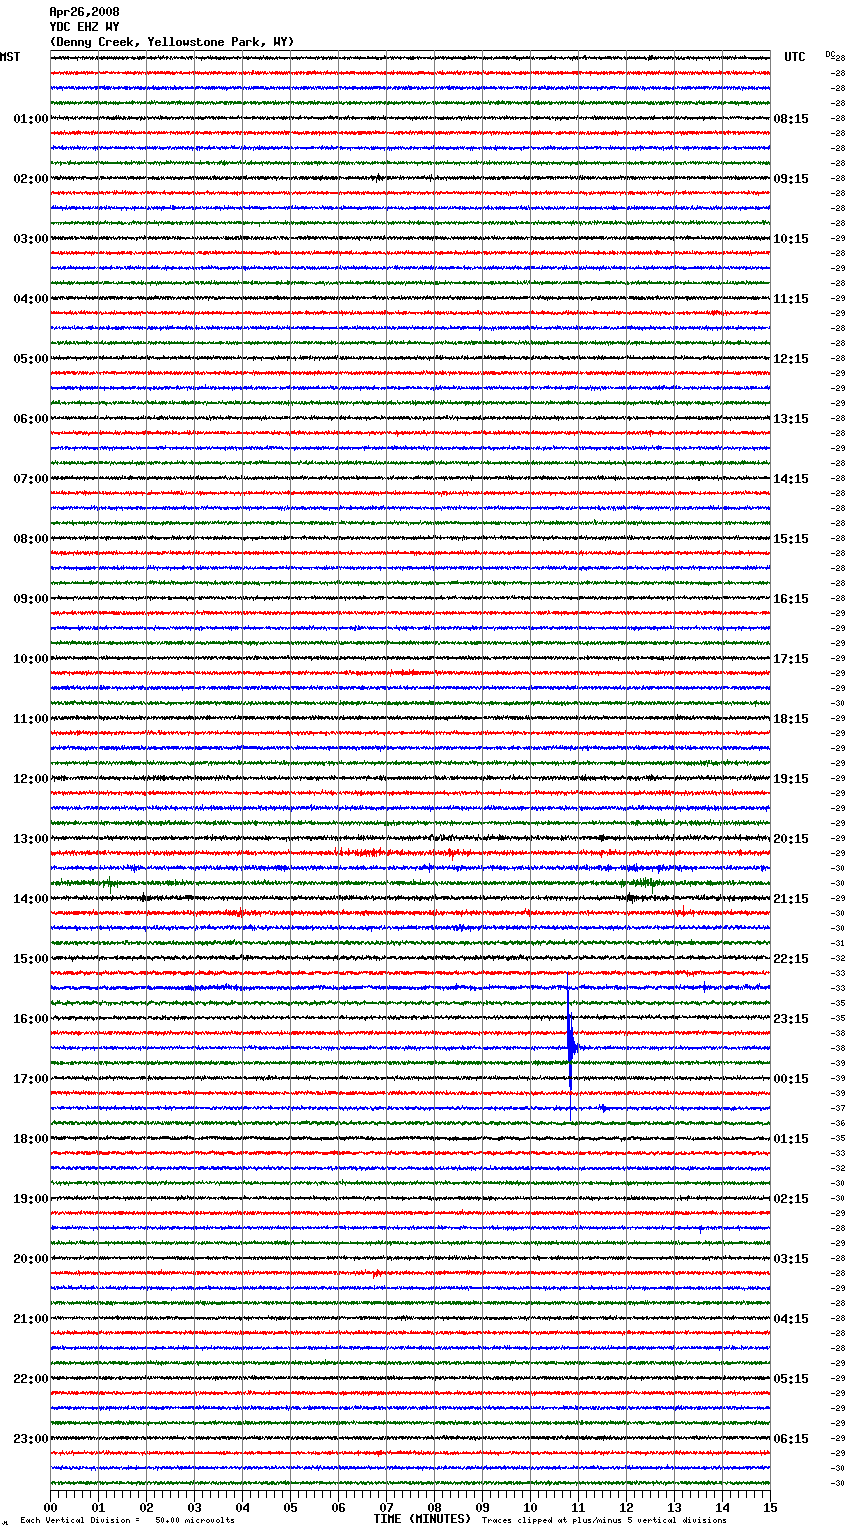The image size is (850, 1534).
Task: Select the 18:00 MST time label
Action: [31, 1139]
